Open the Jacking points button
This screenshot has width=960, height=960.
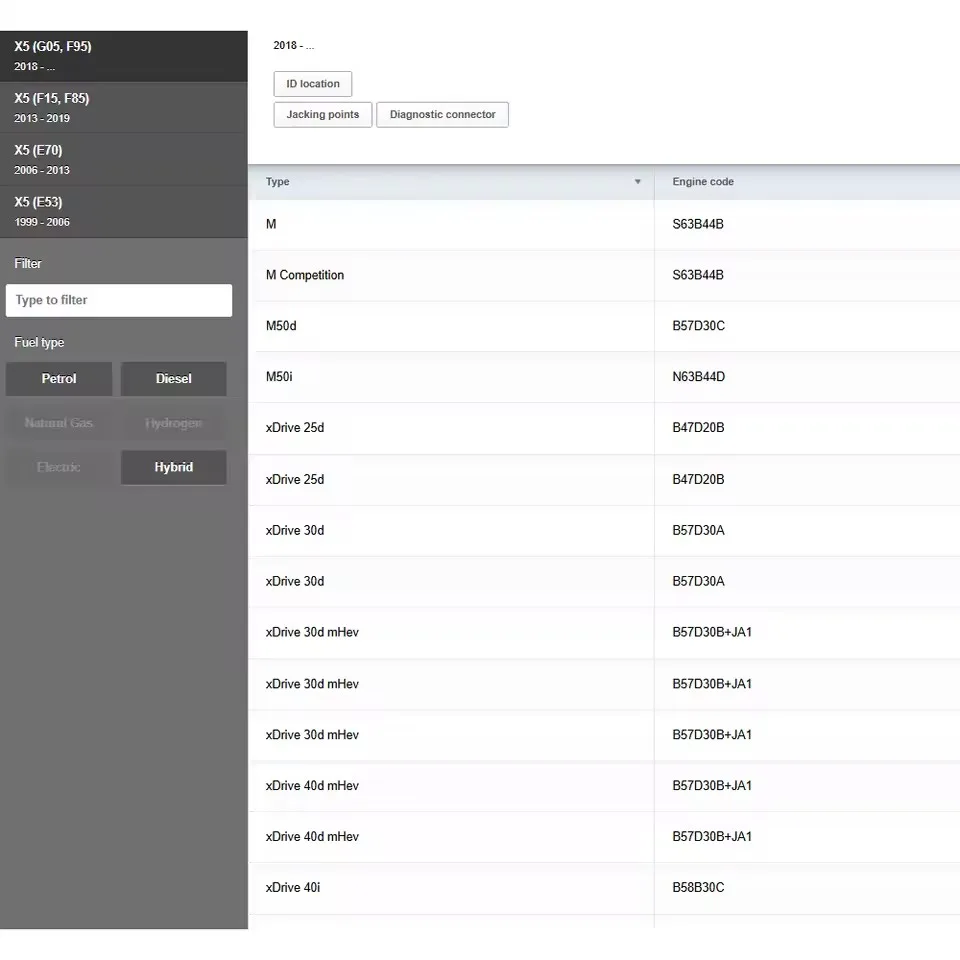tap(323, 114)
